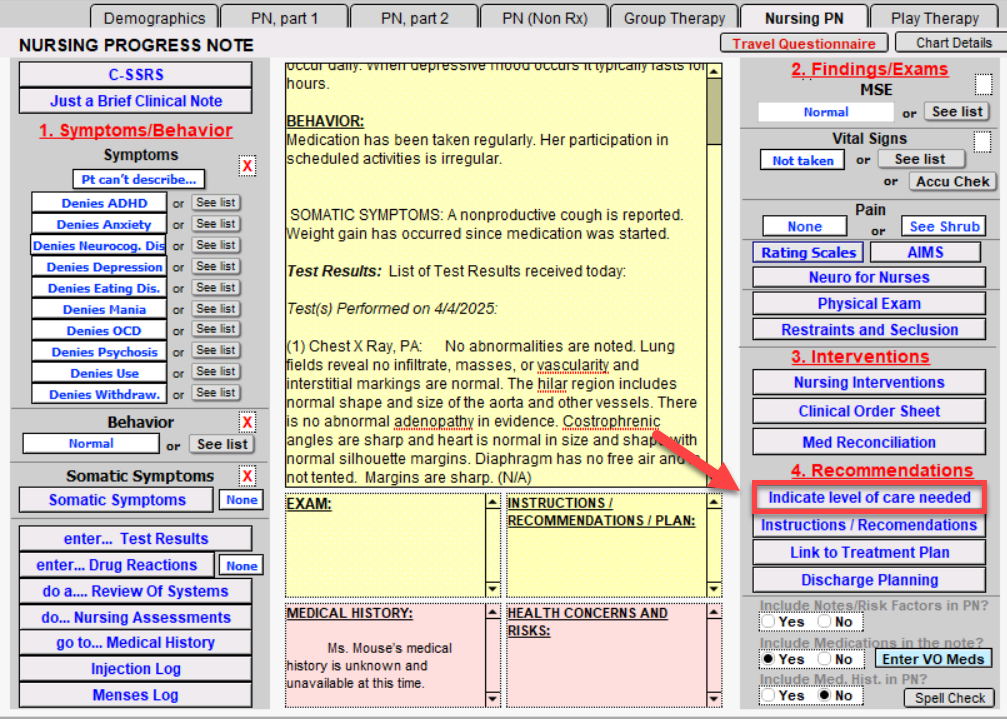Screen dimensions: 1007x719
Task: Click Indicate level of care needed
Action: click(869, 497)
